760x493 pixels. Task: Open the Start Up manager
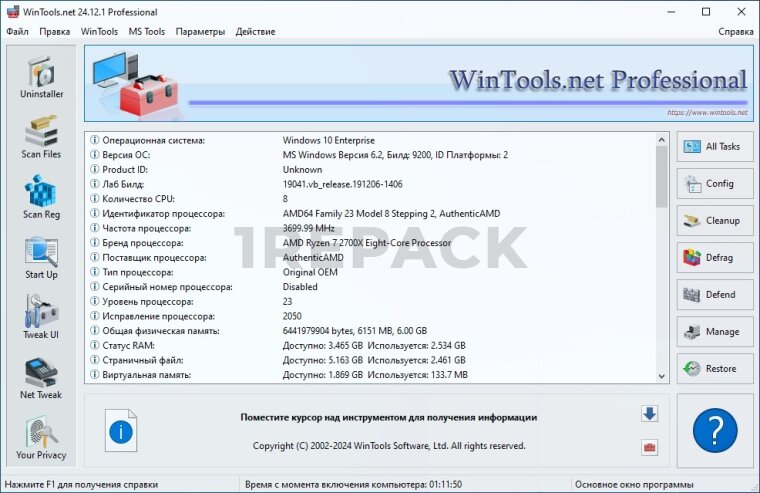[41, 258]
